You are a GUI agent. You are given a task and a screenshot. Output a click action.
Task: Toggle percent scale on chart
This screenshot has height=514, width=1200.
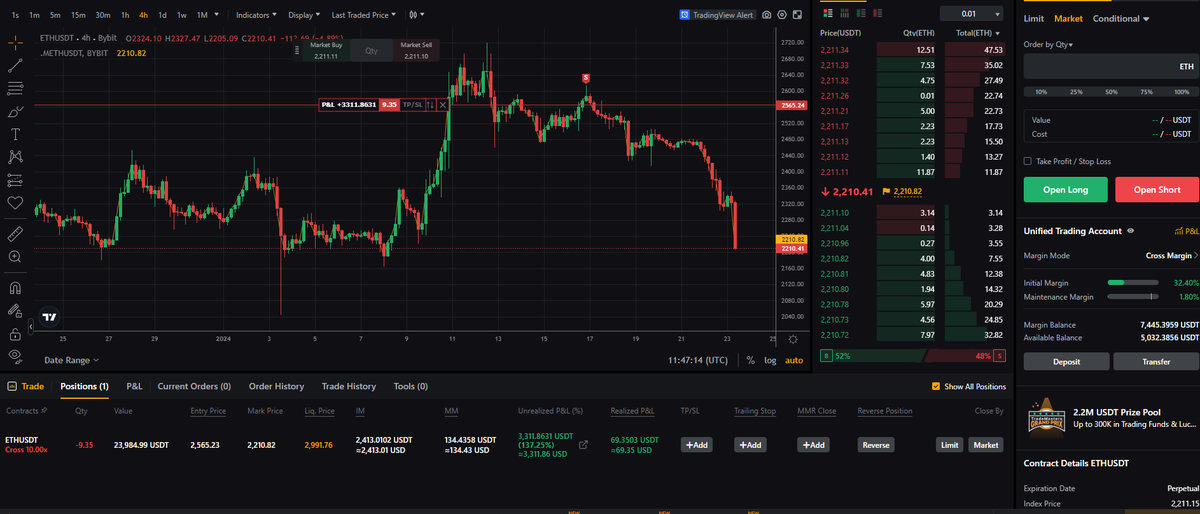pyautogui.click(x=750, y=360)
